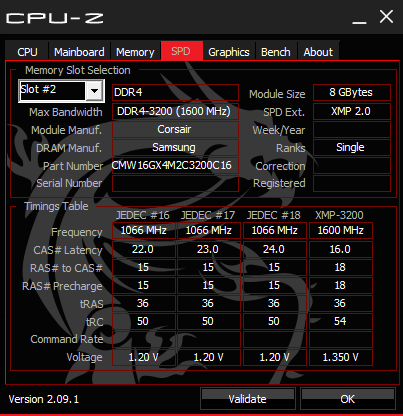Viewport: 403px width, 416px height.
Task: Click the XMP-3200 frequency 1600 MHz cell
Action: (x=341, y=230)
